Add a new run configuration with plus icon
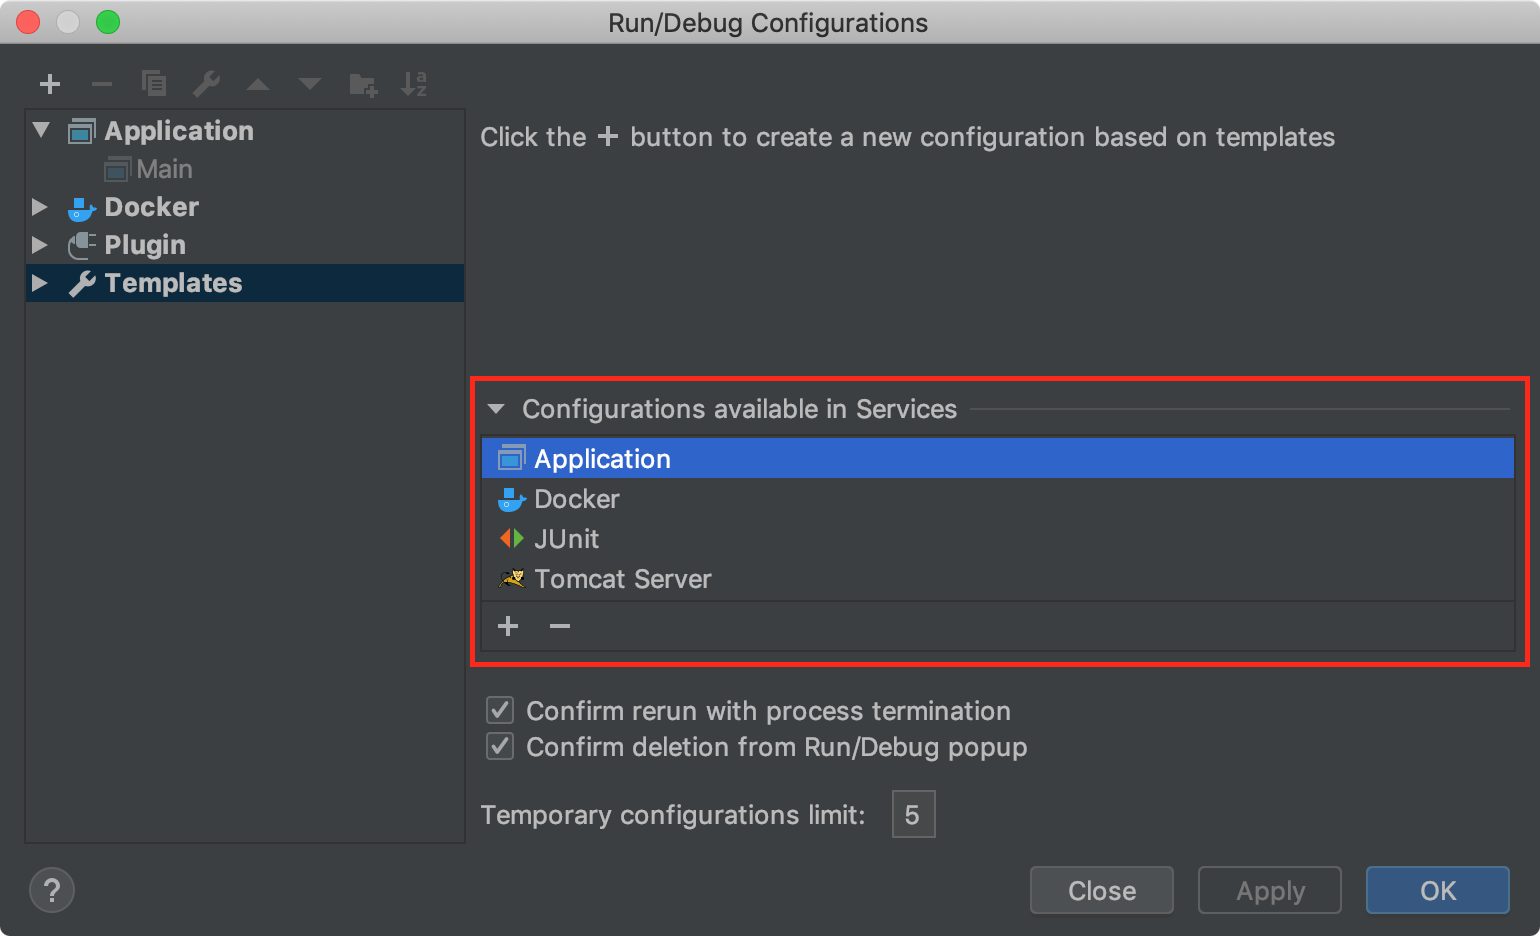The image size is (1540, 936). [50, 84]
